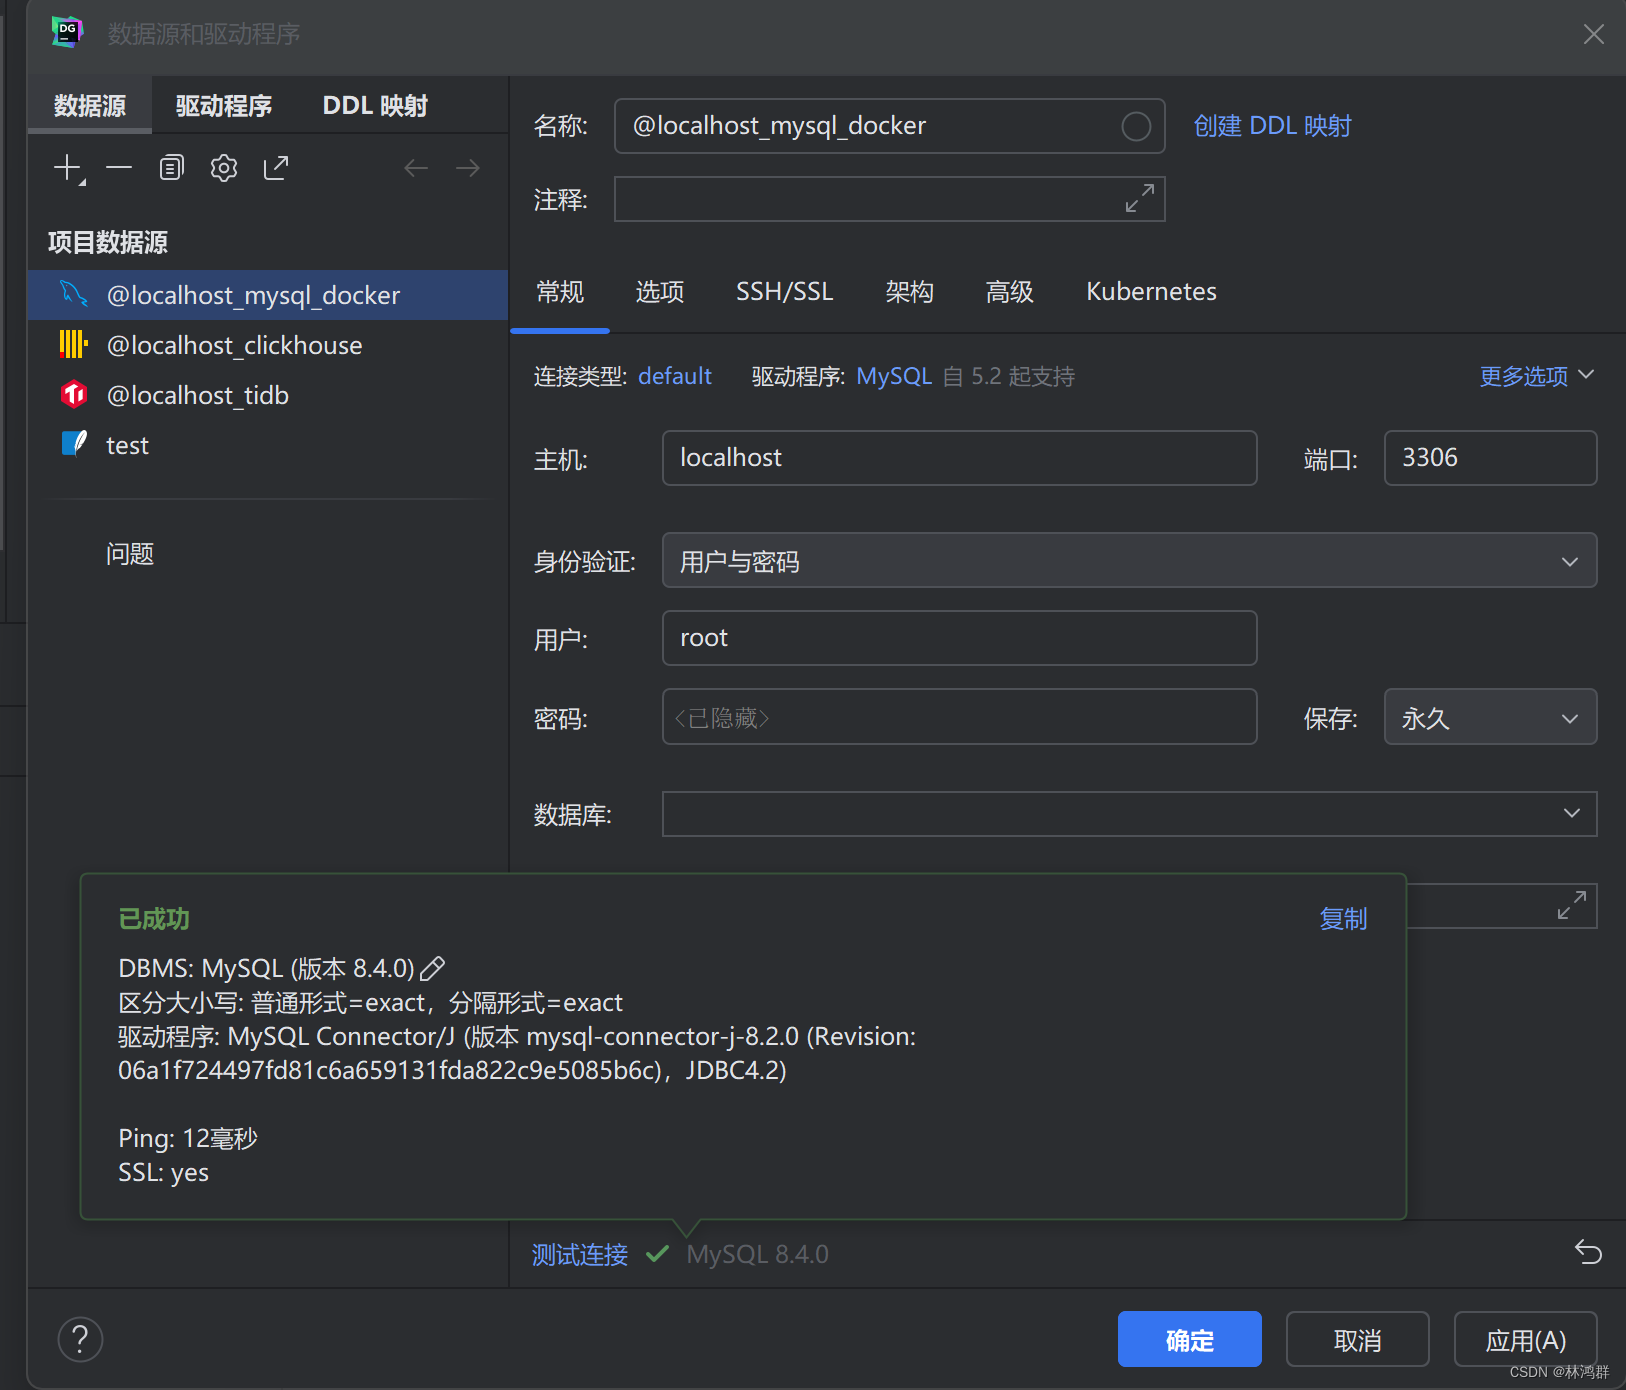Click the revert changes arrow icon
1626x1390 pixels.
(x=1588, y=1252)
